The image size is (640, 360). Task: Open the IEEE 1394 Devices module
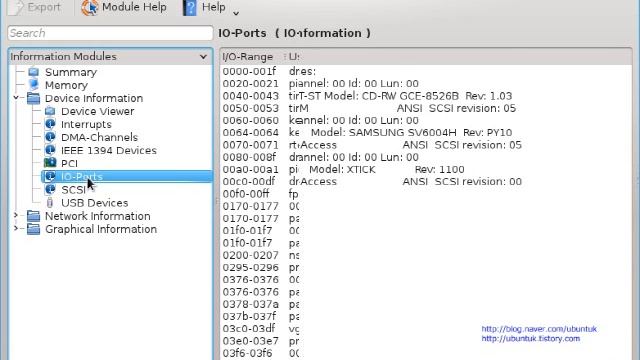109,151
